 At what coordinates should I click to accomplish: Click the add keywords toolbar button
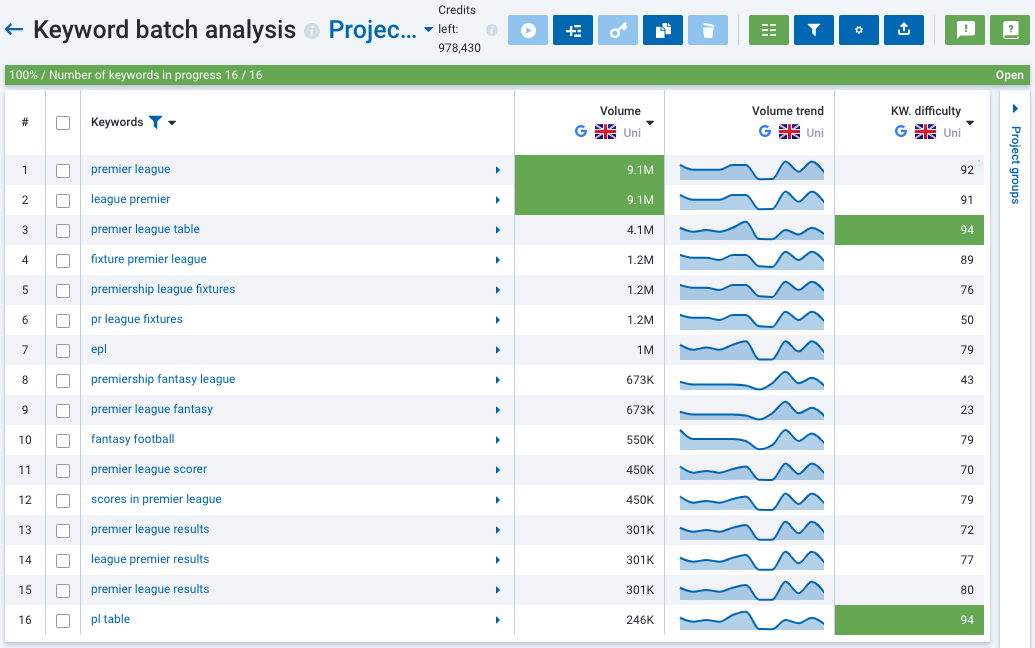[x=573, y=30]
